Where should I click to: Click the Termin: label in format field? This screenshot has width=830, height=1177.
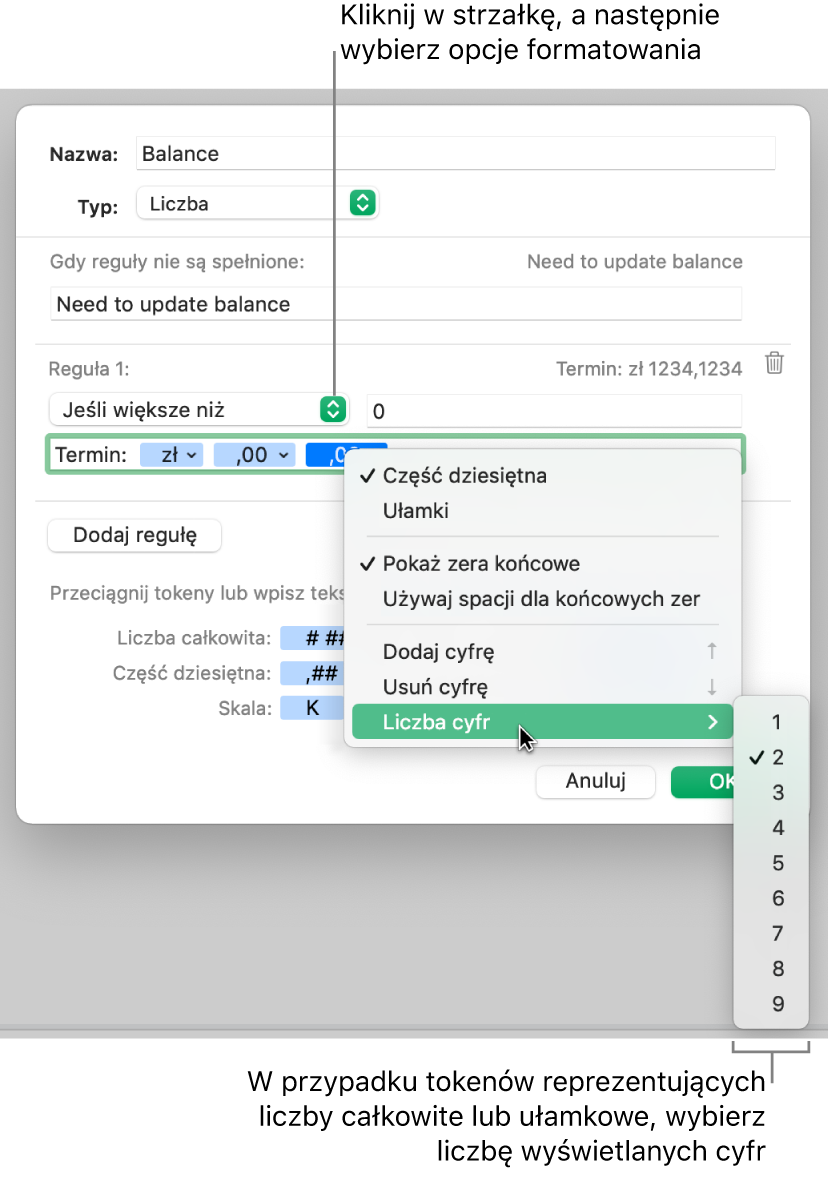point(91,455)
